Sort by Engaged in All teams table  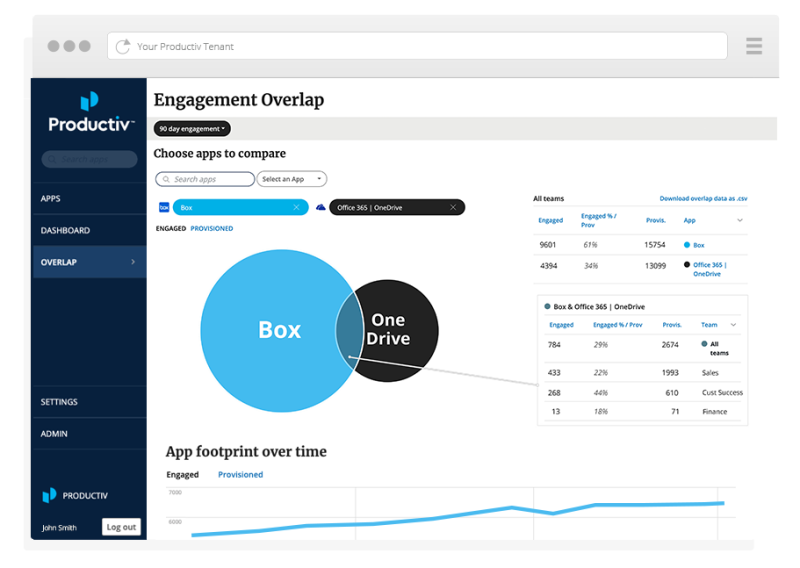coord(551,220)
